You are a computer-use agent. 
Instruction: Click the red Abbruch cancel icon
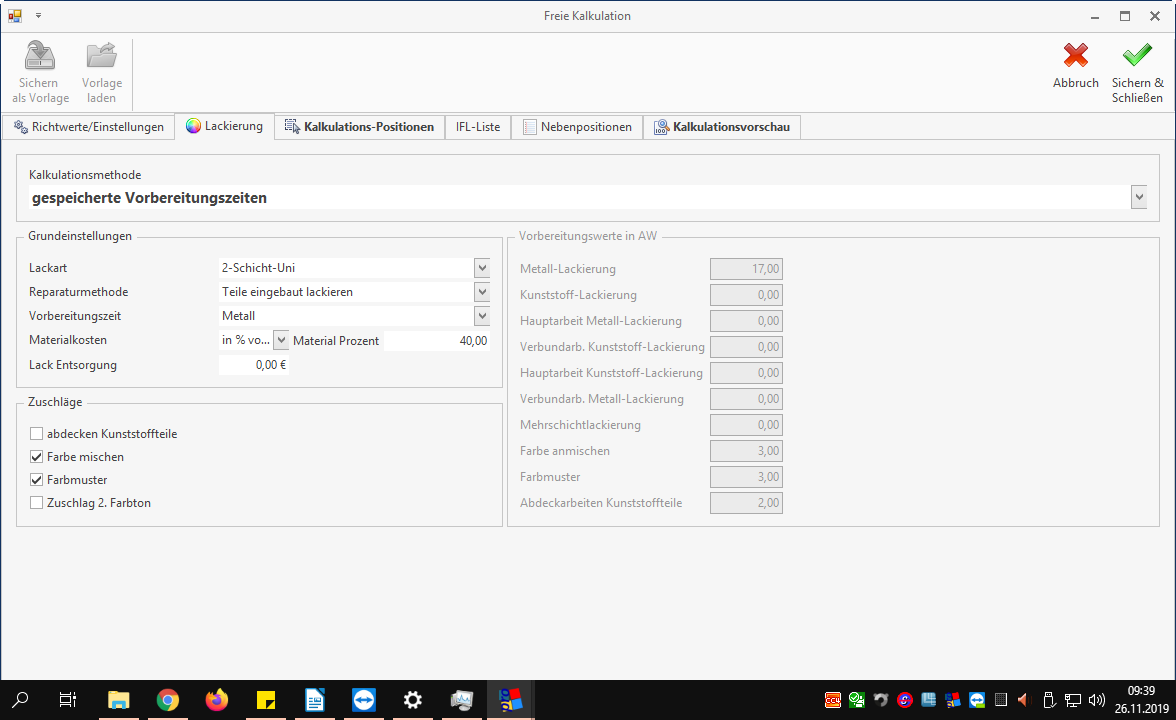[x=1075, y=57]
